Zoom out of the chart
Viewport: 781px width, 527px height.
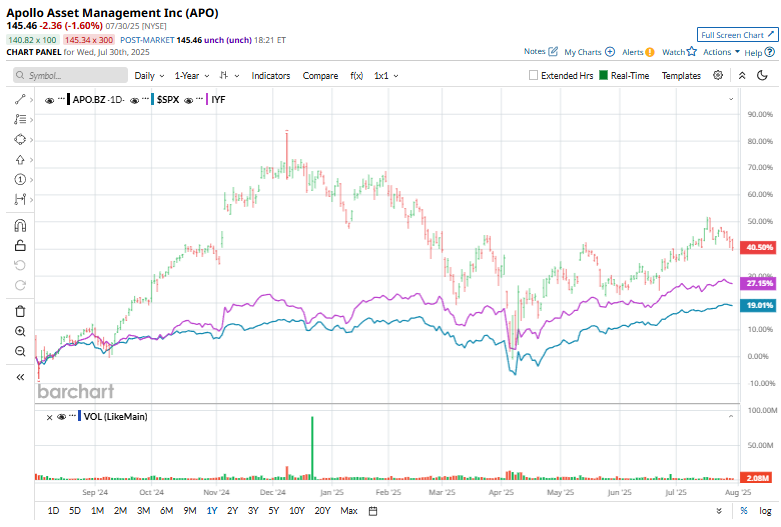tap(20, 351)
